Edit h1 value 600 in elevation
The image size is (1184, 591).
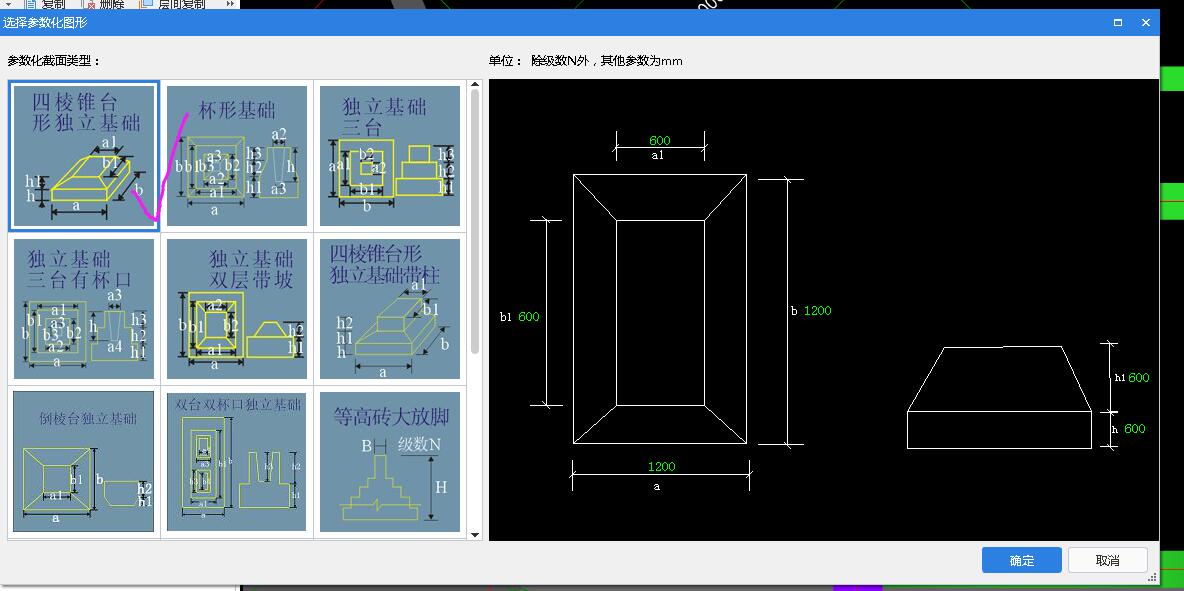click(1139, 377)
